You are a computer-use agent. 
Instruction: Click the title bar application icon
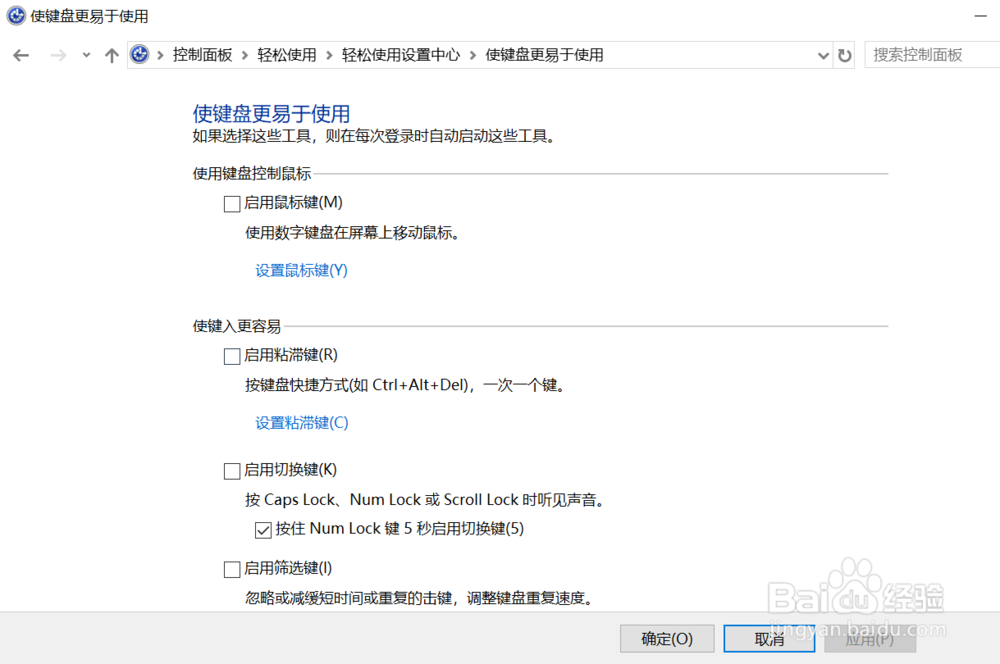click(x=14, y=16)
